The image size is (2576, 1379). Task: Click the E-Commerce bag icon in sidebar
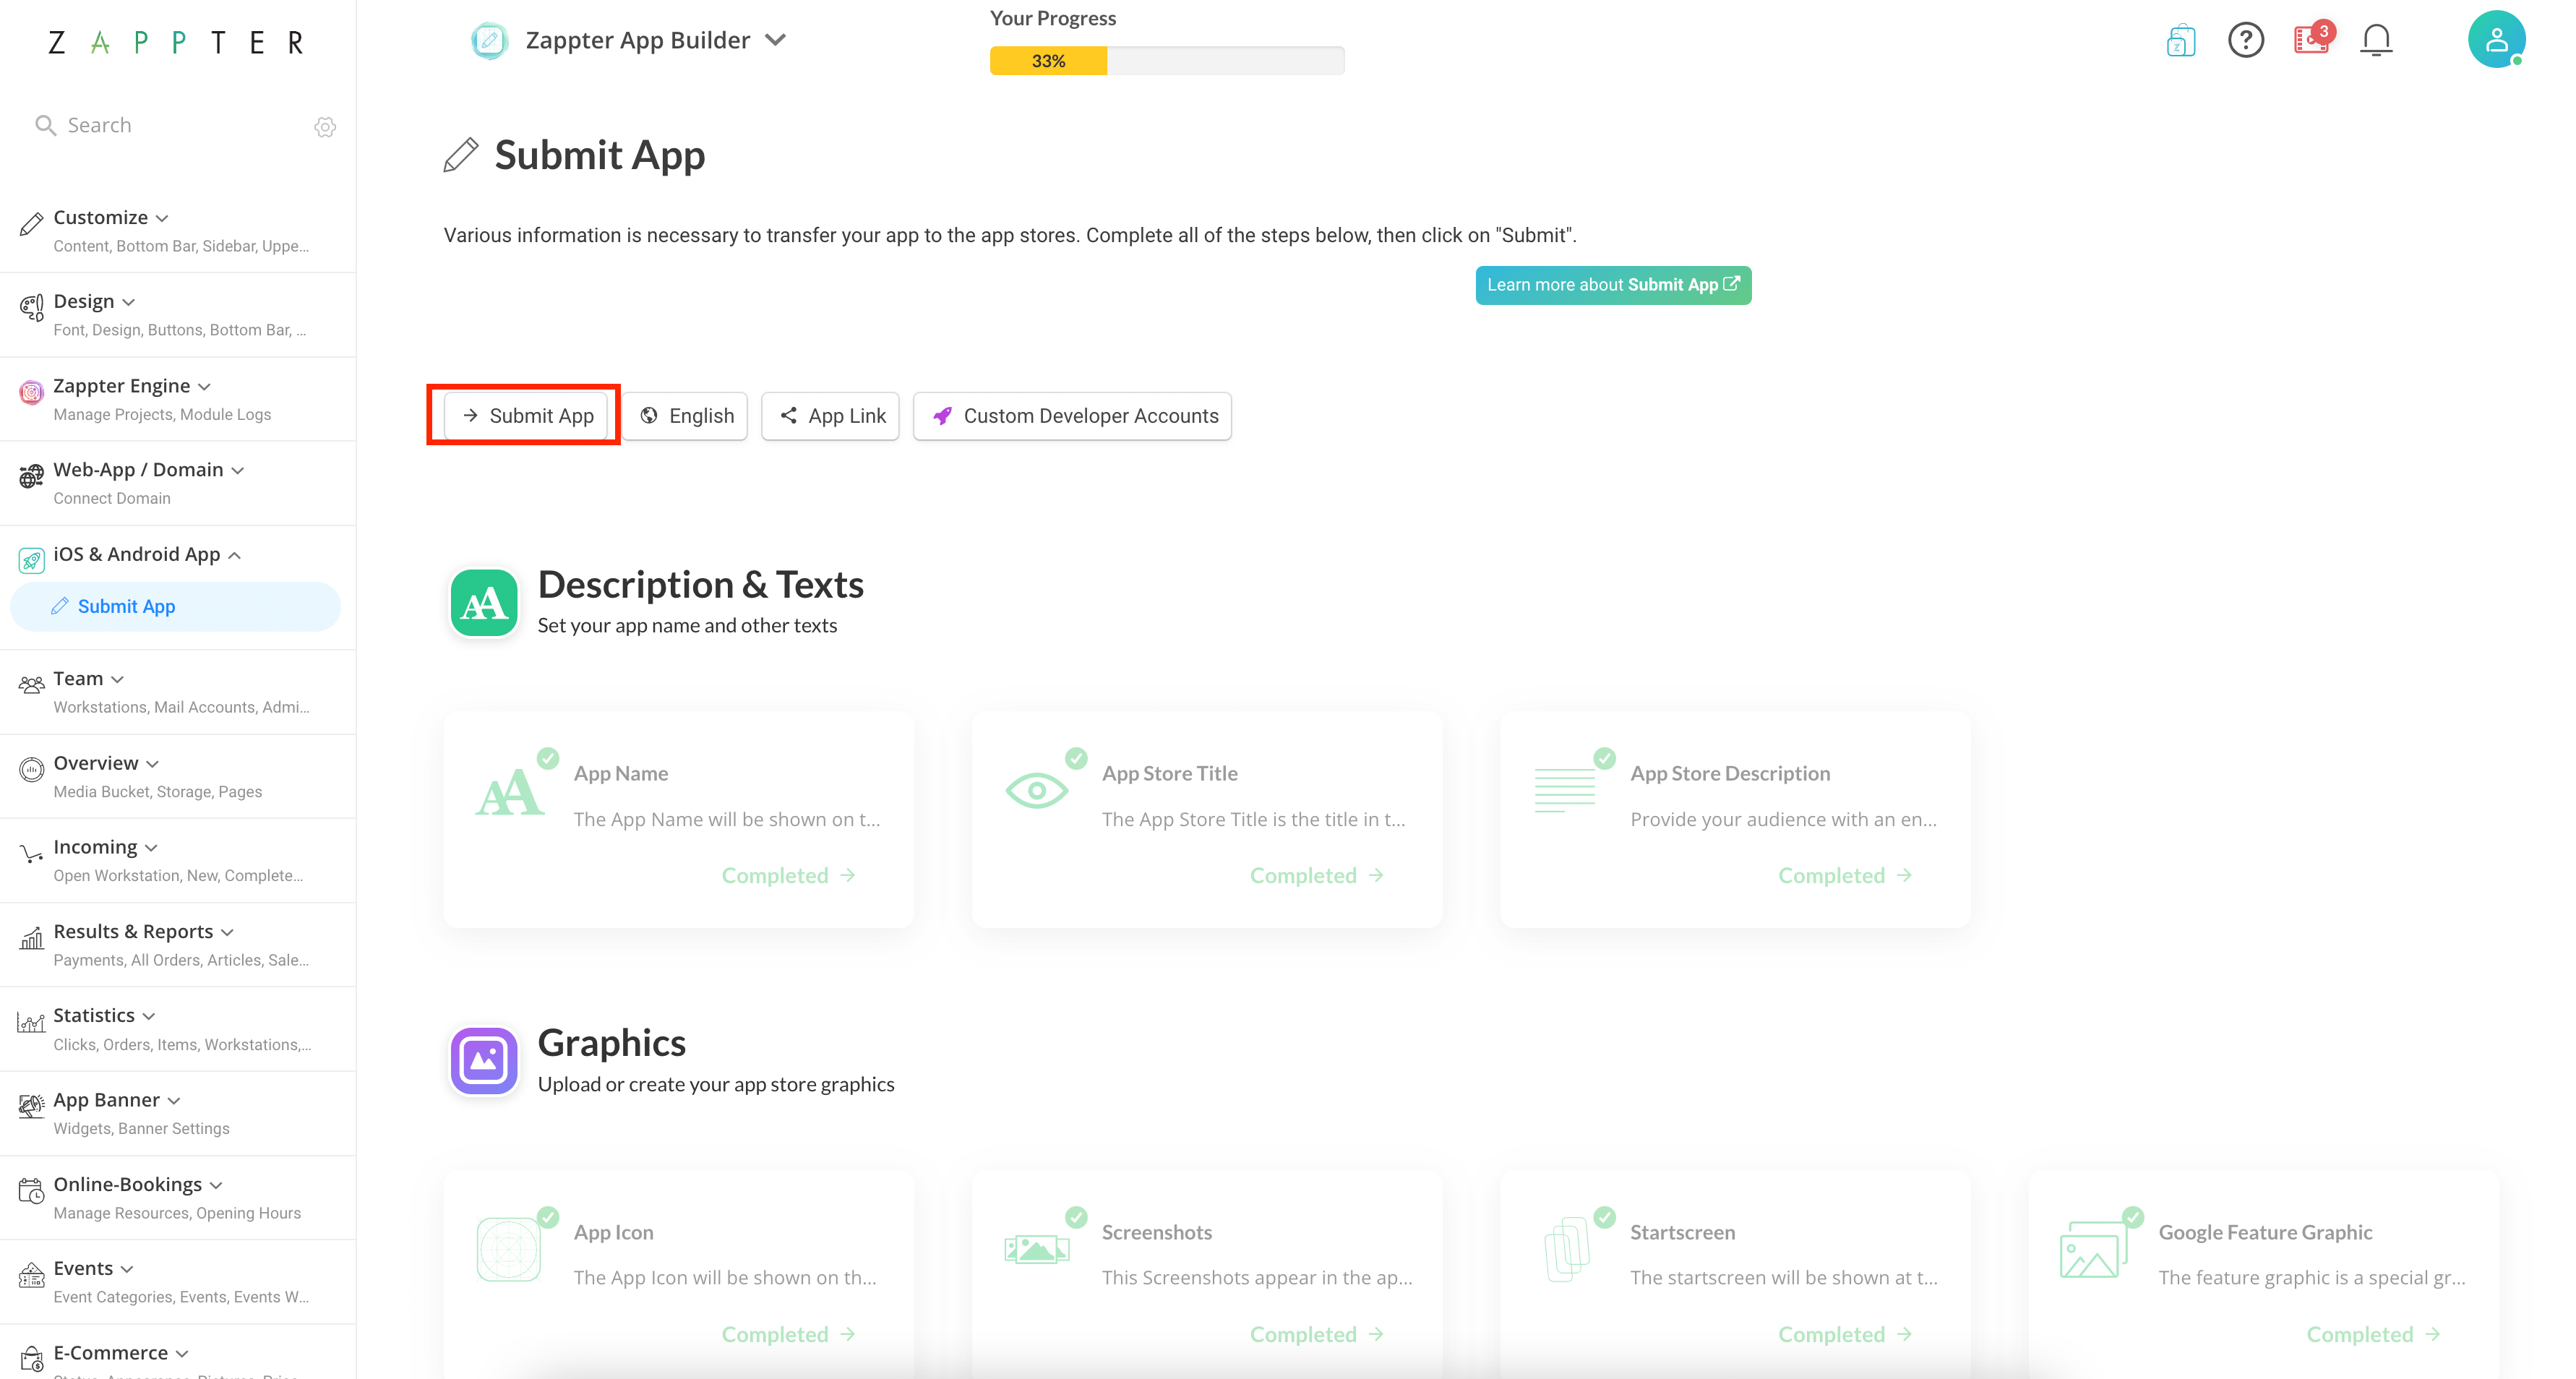(x=31, y=1358)
